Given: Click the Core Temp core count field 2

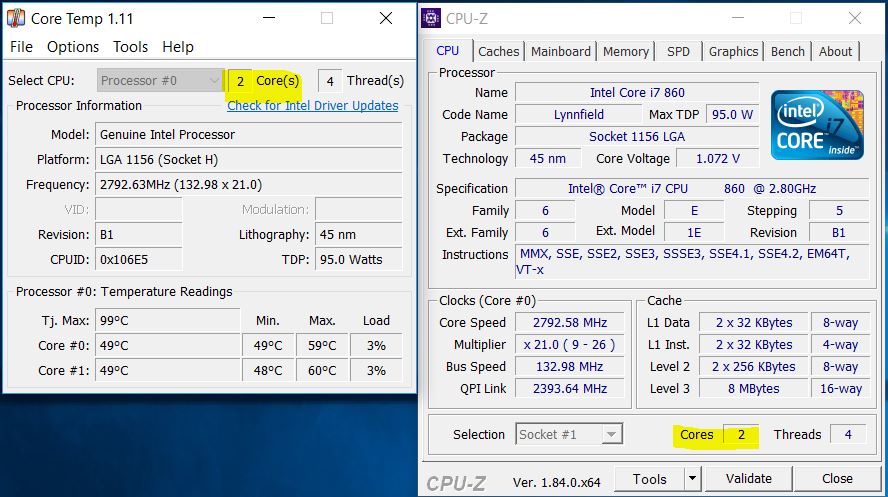Looking at the screenshot, I should coord(240,81).
